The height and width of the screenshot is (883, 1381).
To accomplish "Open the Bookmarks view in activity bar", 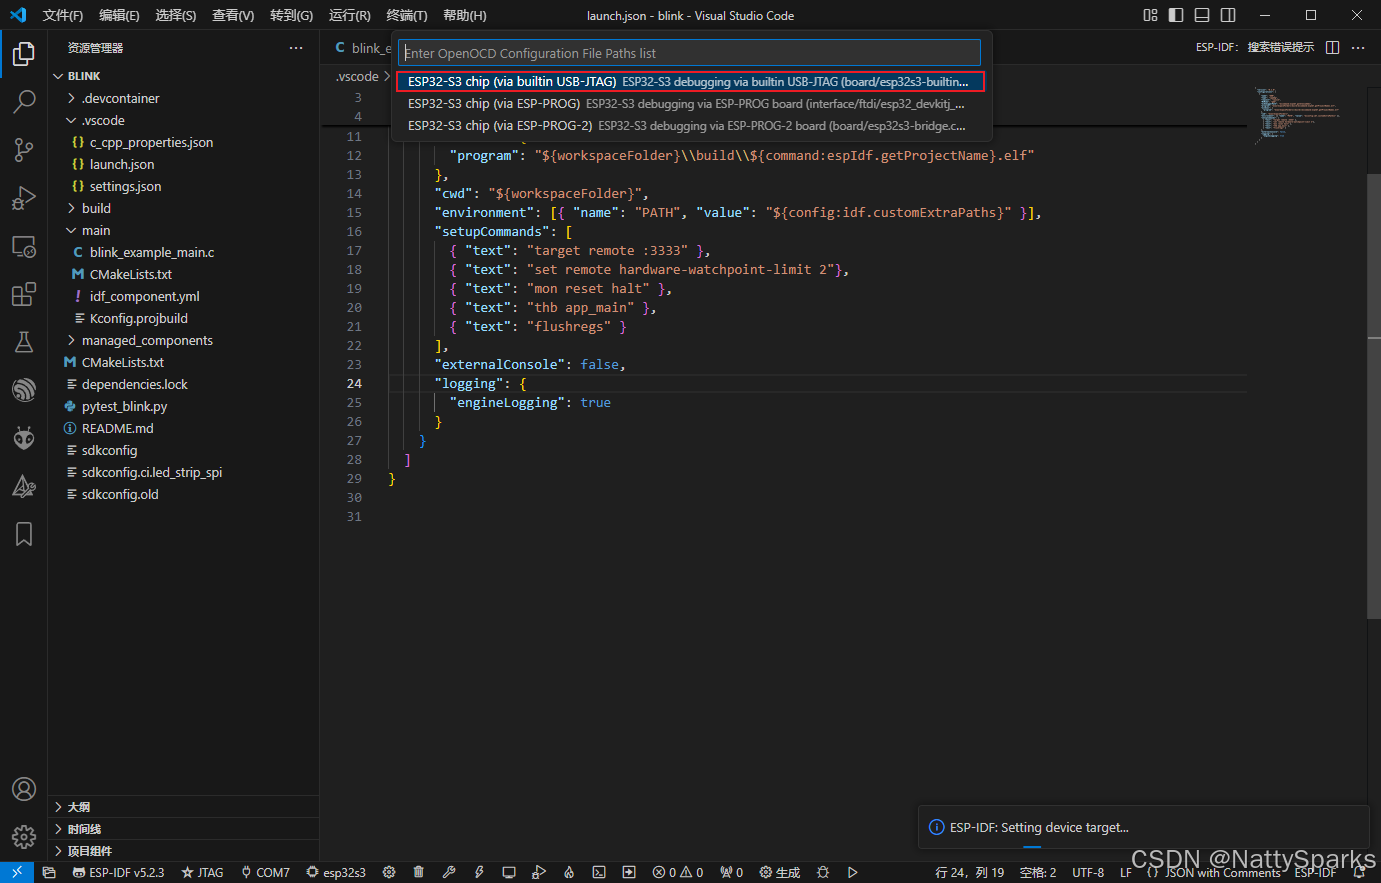I will pyautogui.click(x=24, y=534).
